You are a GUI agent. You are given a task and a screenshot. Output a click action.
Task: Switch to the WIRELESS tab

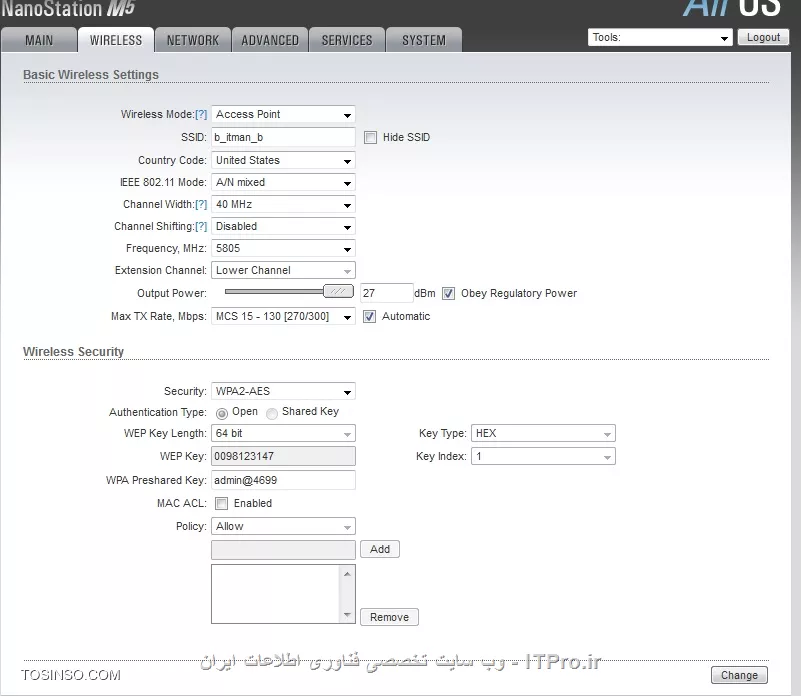tap(116, 40)
